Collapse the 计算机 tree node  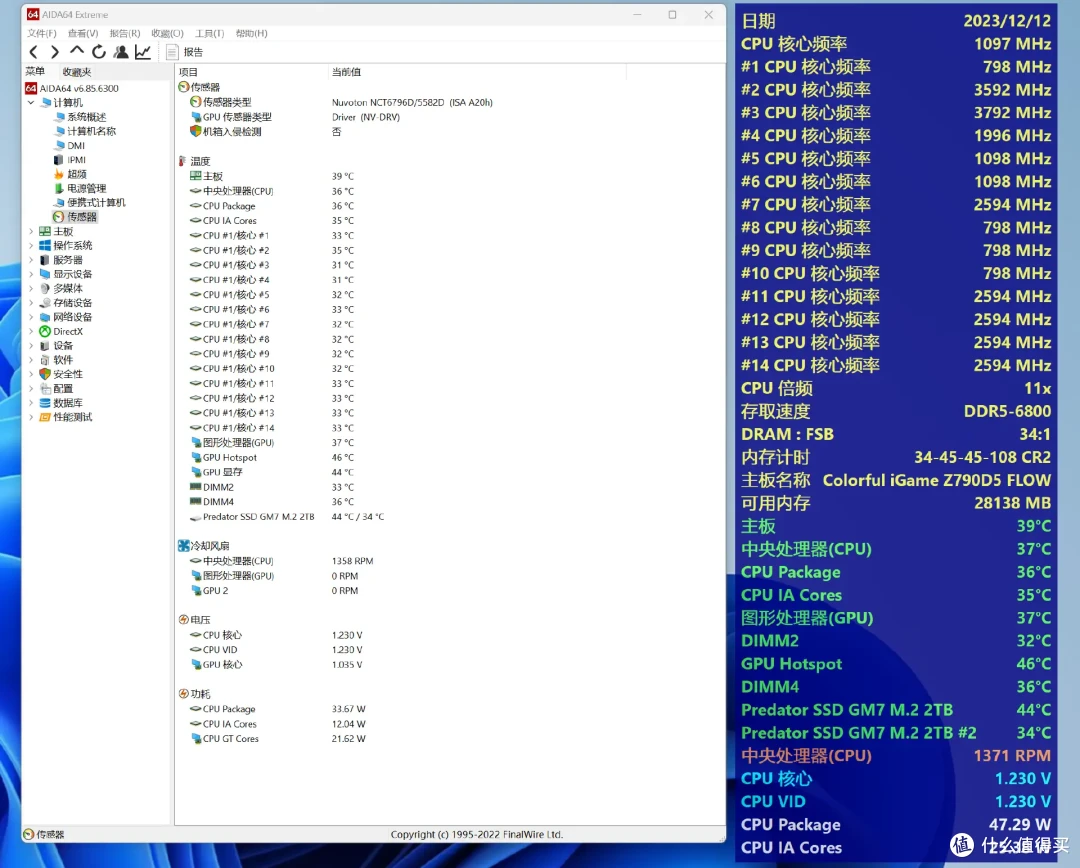tap(31, 103)
